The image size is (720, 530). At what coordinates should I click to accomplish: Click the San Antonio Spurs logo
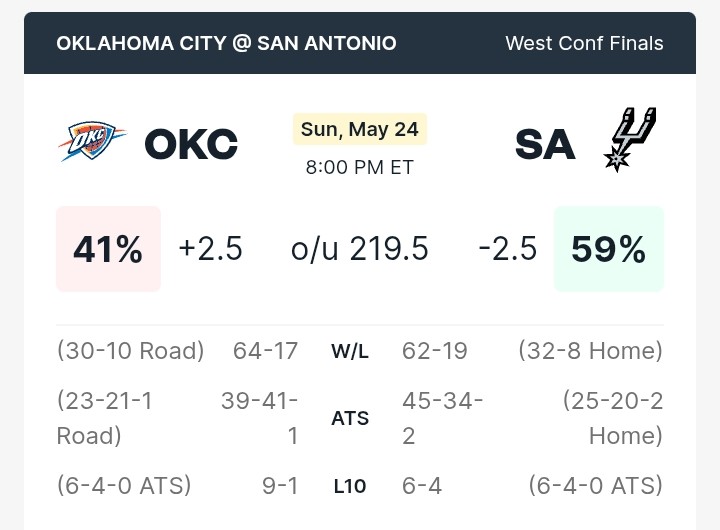click(630, 140)
